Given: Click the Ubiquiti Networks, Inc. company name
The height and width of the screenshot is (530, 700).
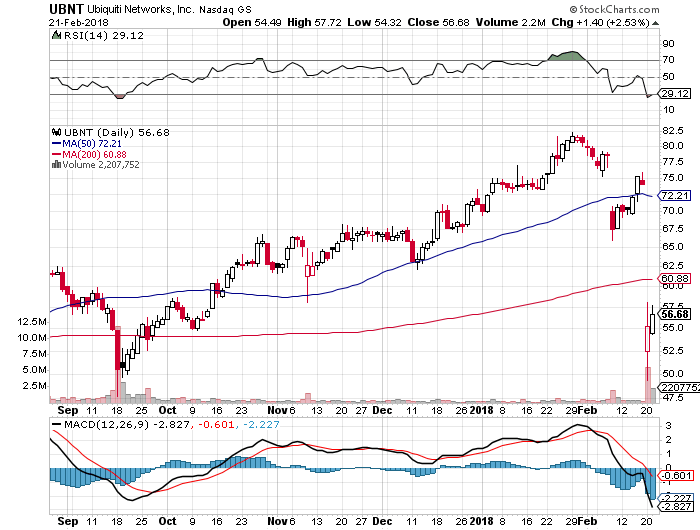Looking at the screenshot, I should point(141,9).
